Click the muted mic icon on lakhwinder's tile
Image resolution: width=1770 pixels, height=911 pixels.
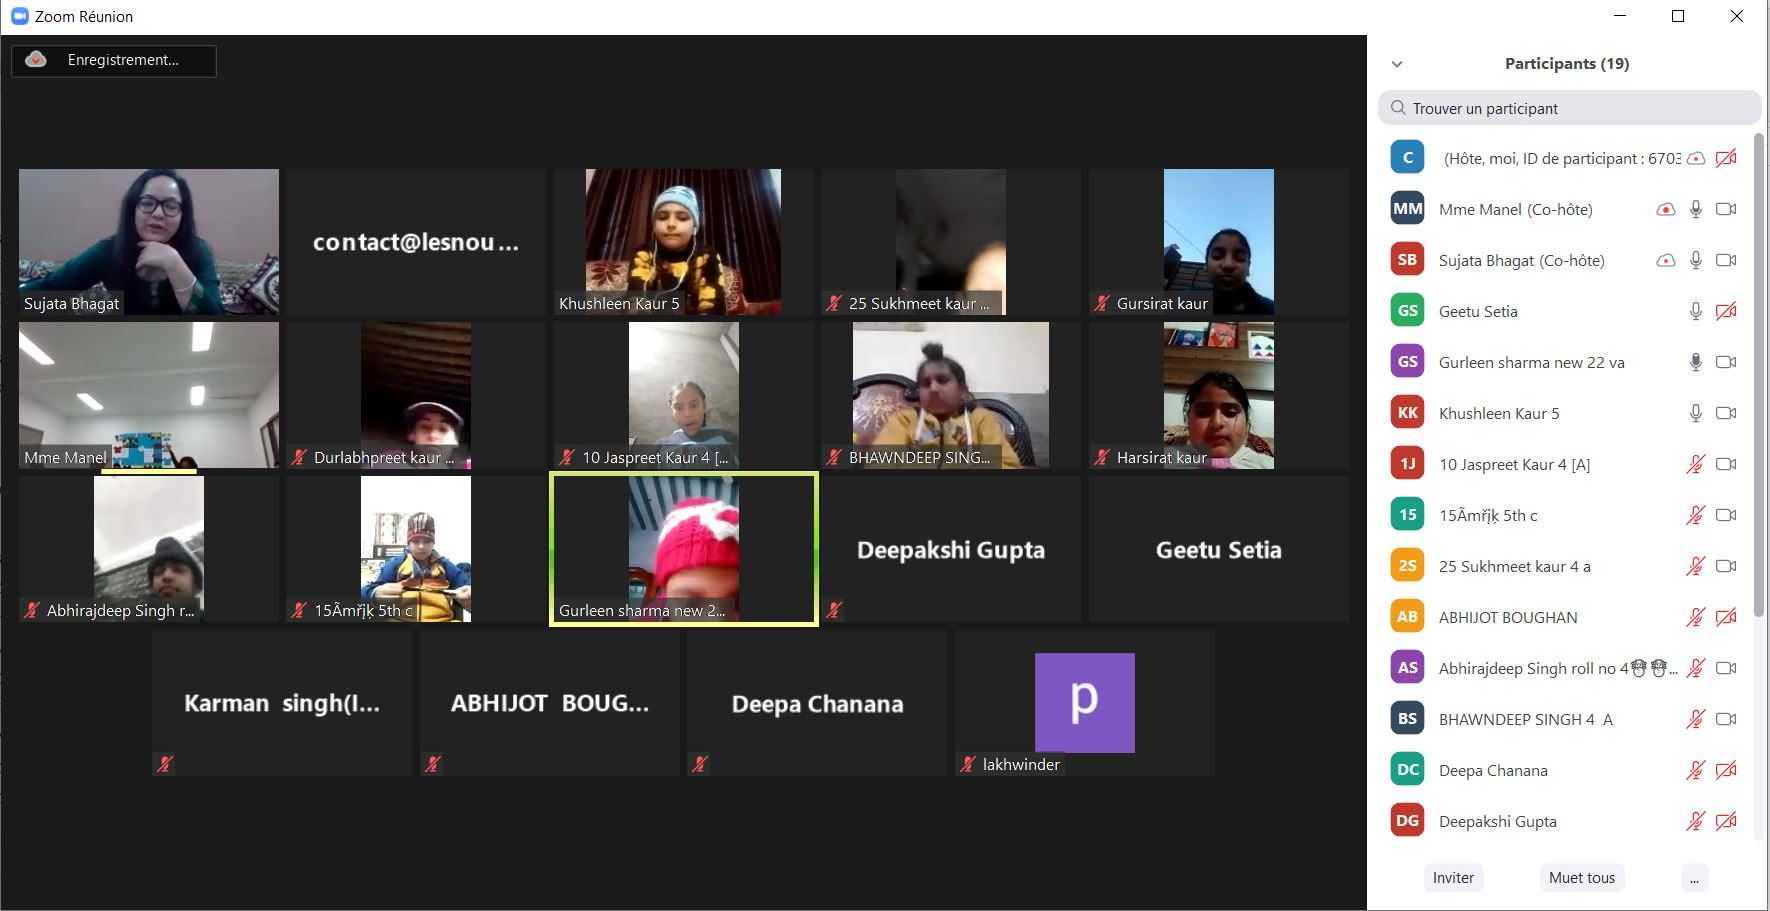pos(967,764)
